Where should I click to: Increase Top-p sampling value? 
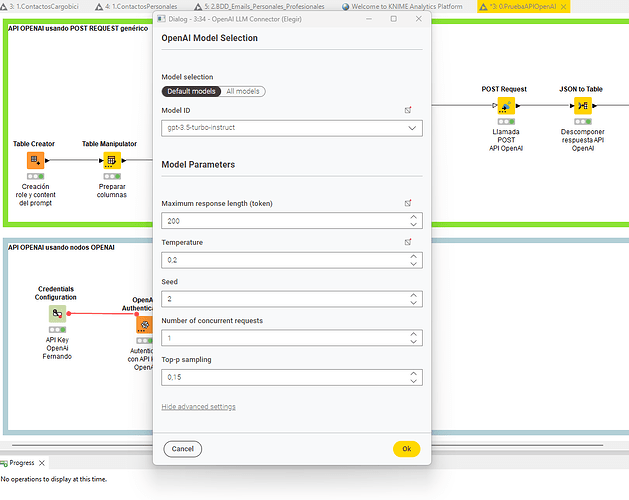[413, 373]
